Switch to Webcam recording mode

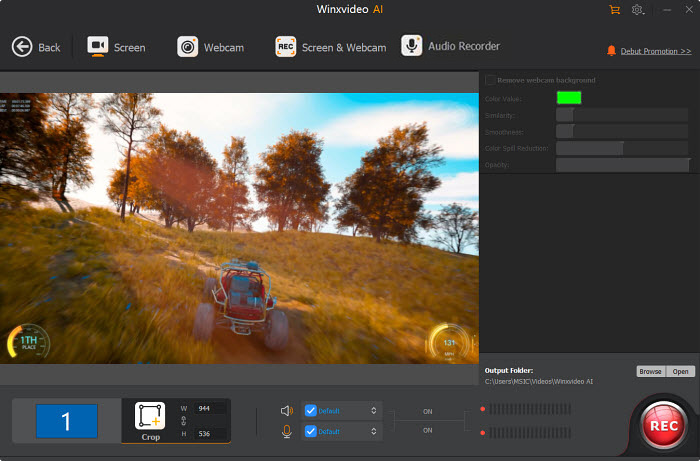point(210,47)
